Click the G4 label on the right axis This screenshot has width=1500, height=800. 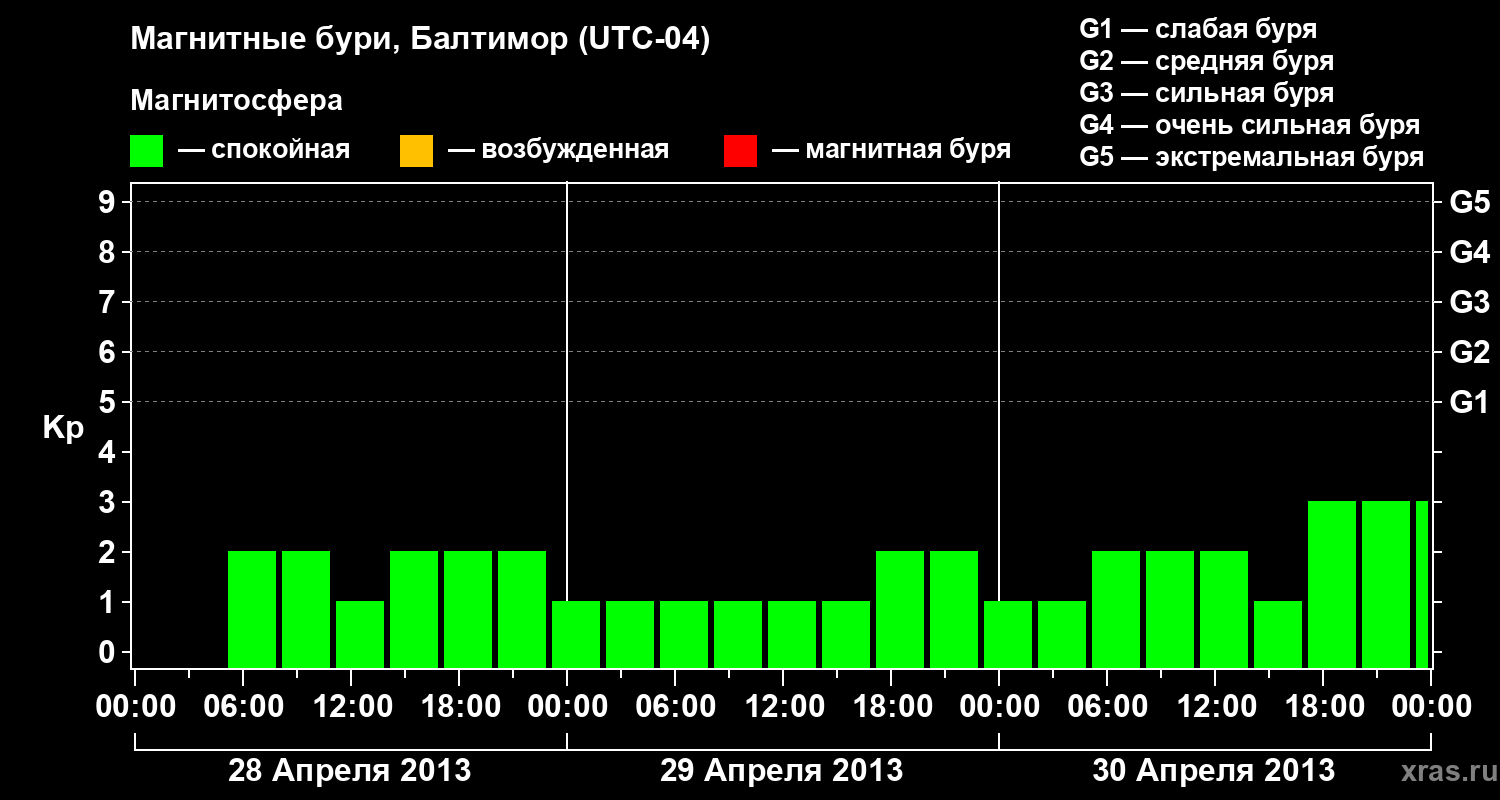click(x=1469, y=252)
